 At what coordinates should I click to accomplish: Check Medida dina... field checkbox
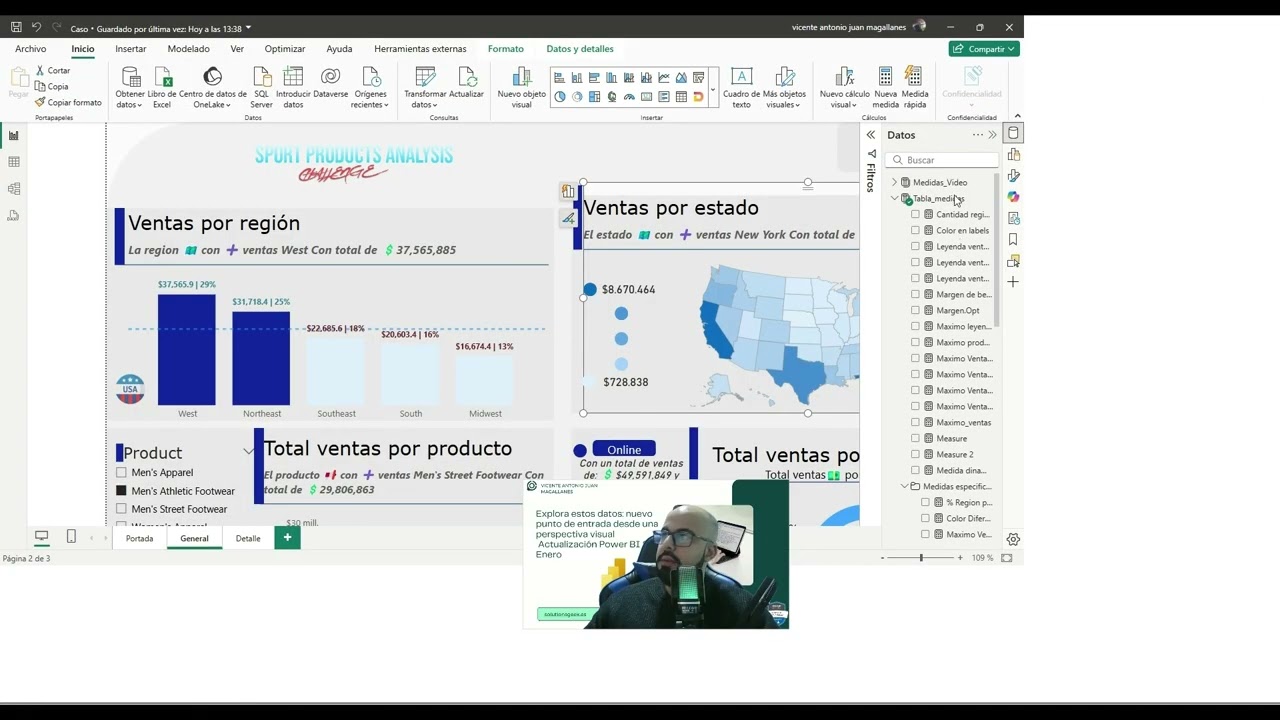915,471
